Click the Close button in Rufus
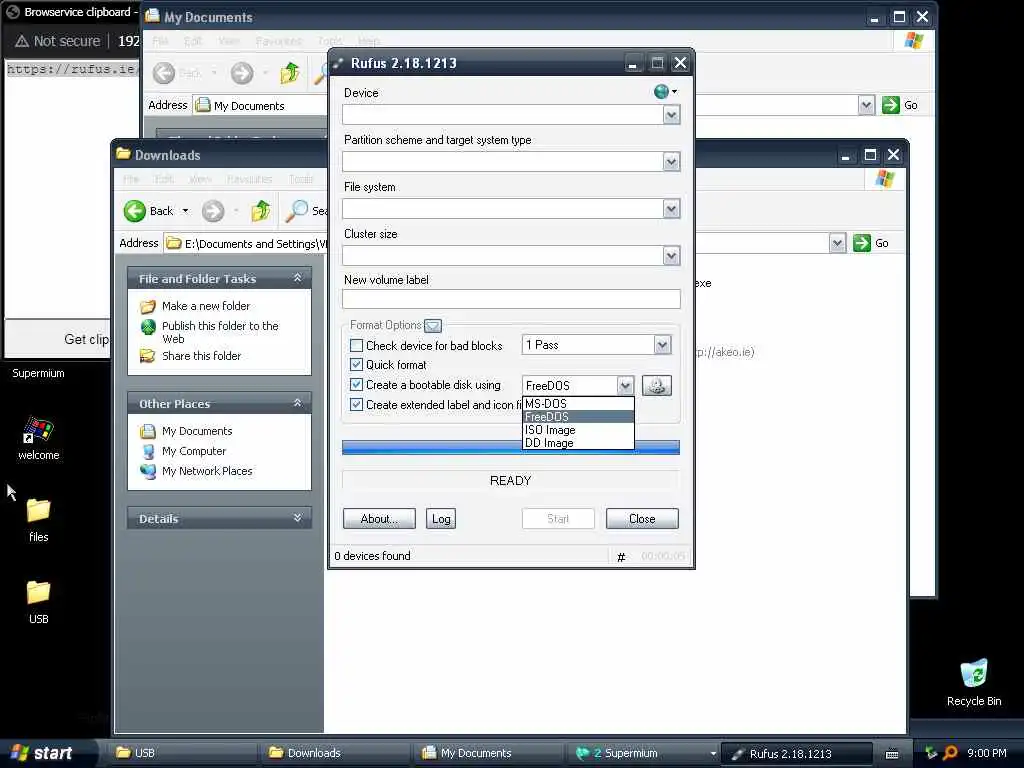 [642, 519]
